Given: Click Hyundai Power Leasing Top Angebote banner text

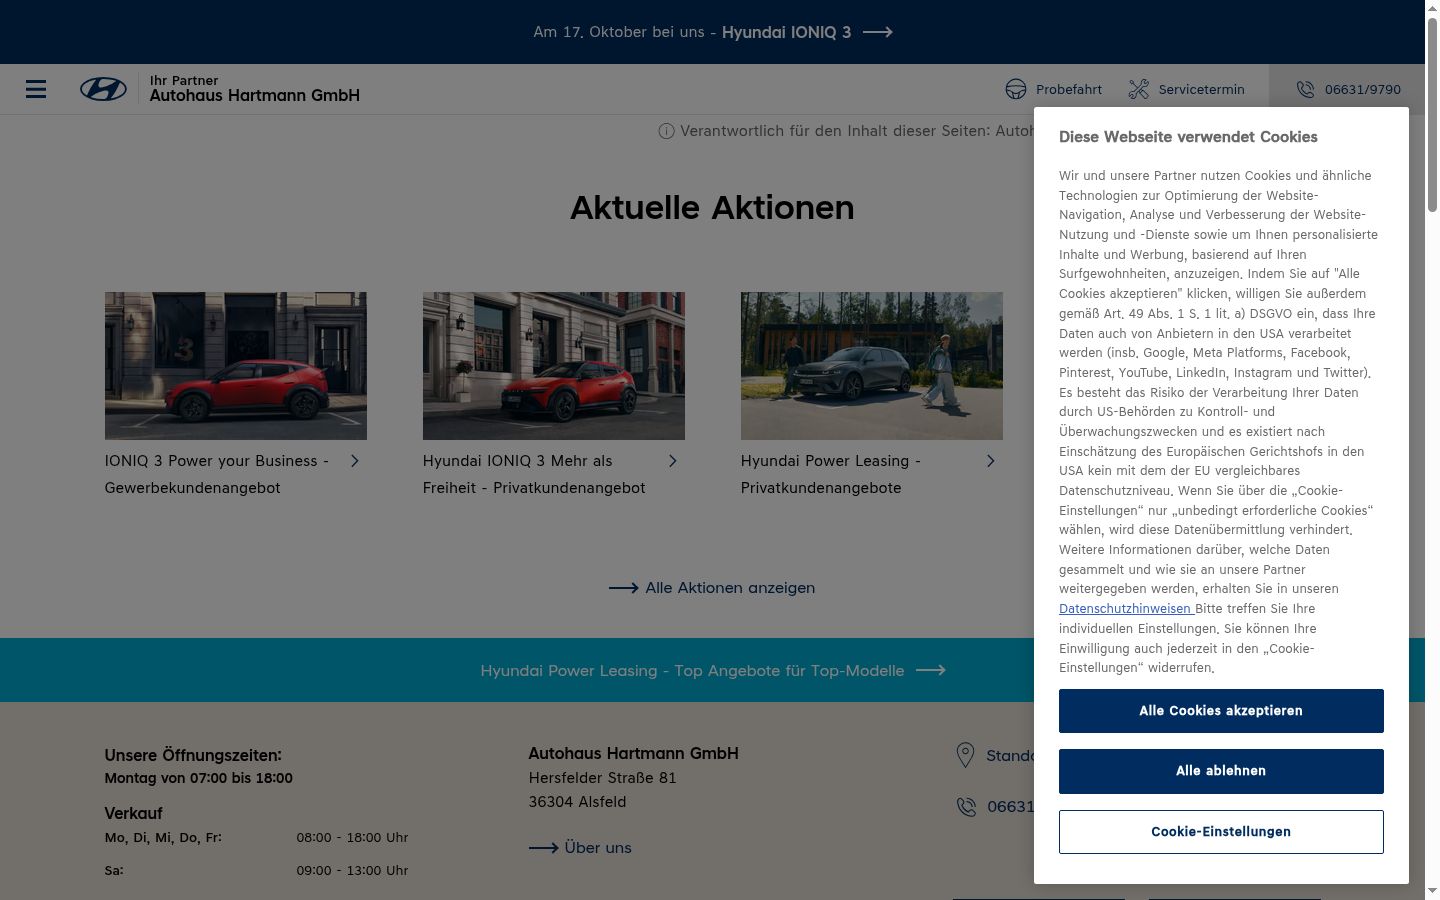Looking at the screenshot, I should (x=692, y=671).
